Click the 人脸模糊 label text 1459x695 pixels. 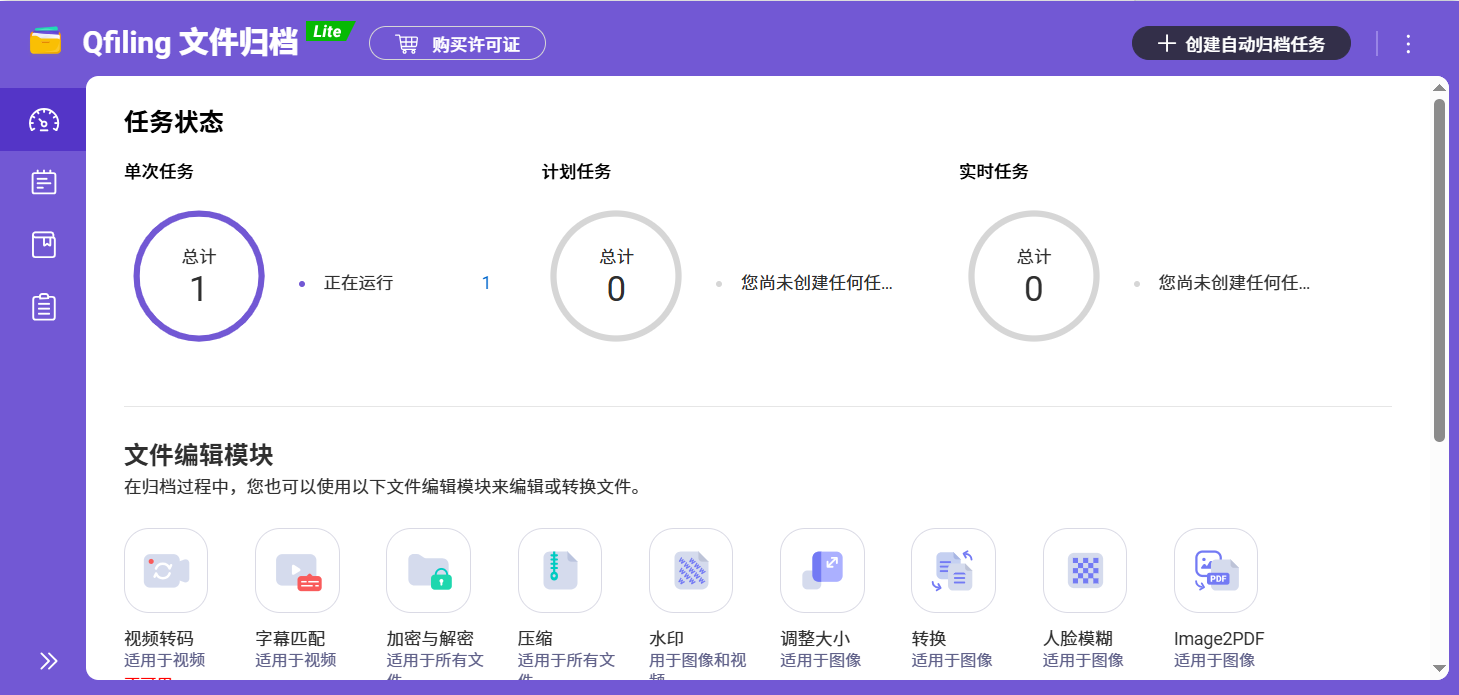point(1078,639)
